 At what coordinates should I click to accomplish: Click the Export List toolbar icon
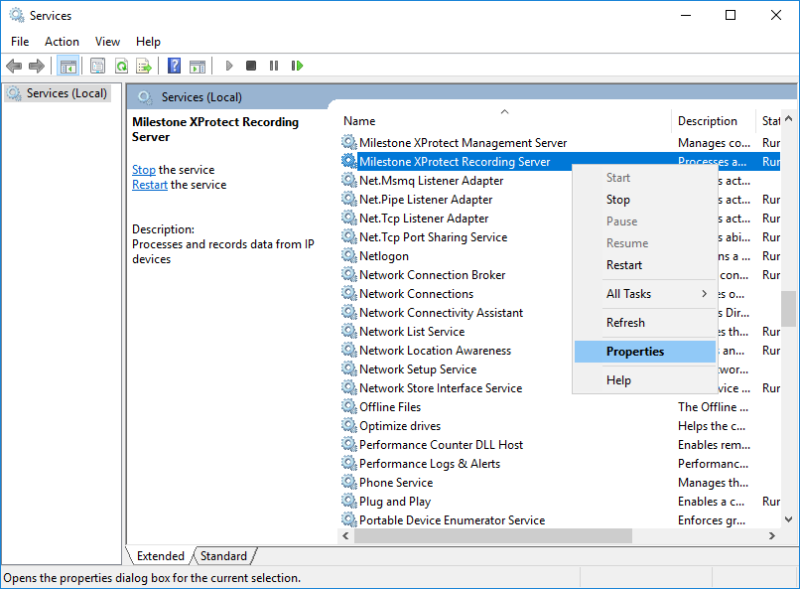click(x=144, y=66)
